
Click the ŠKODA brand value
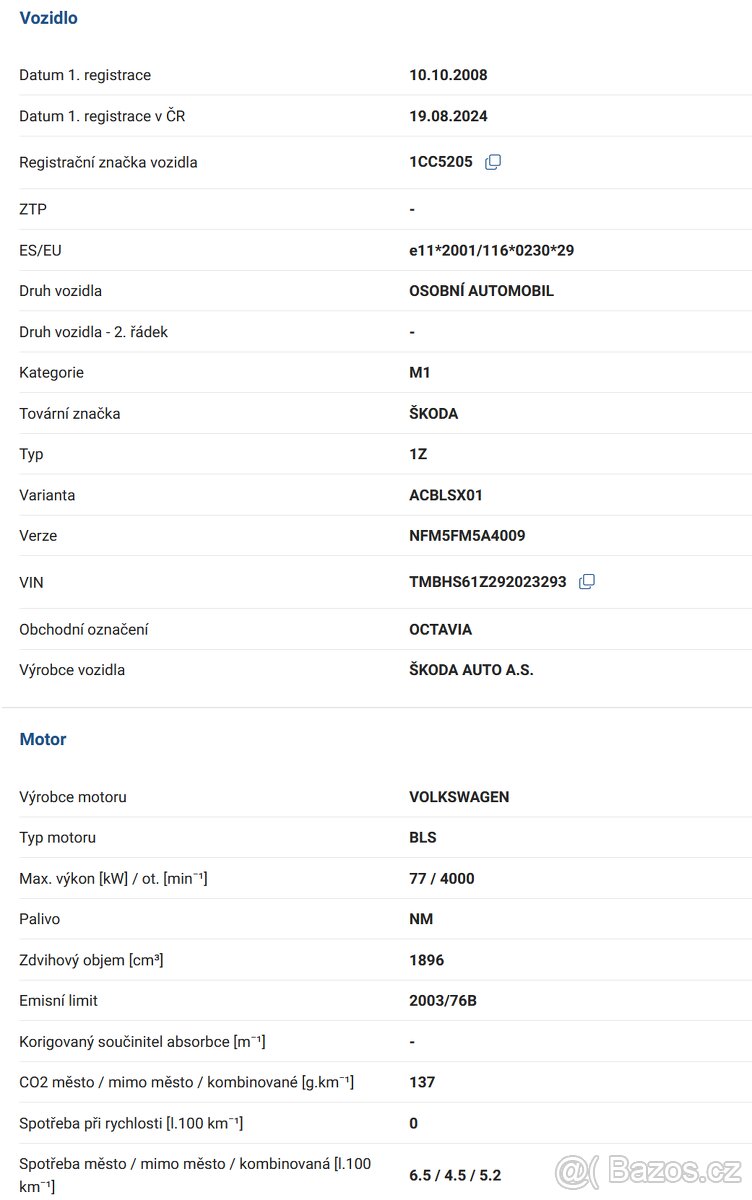tap(433, 413)
